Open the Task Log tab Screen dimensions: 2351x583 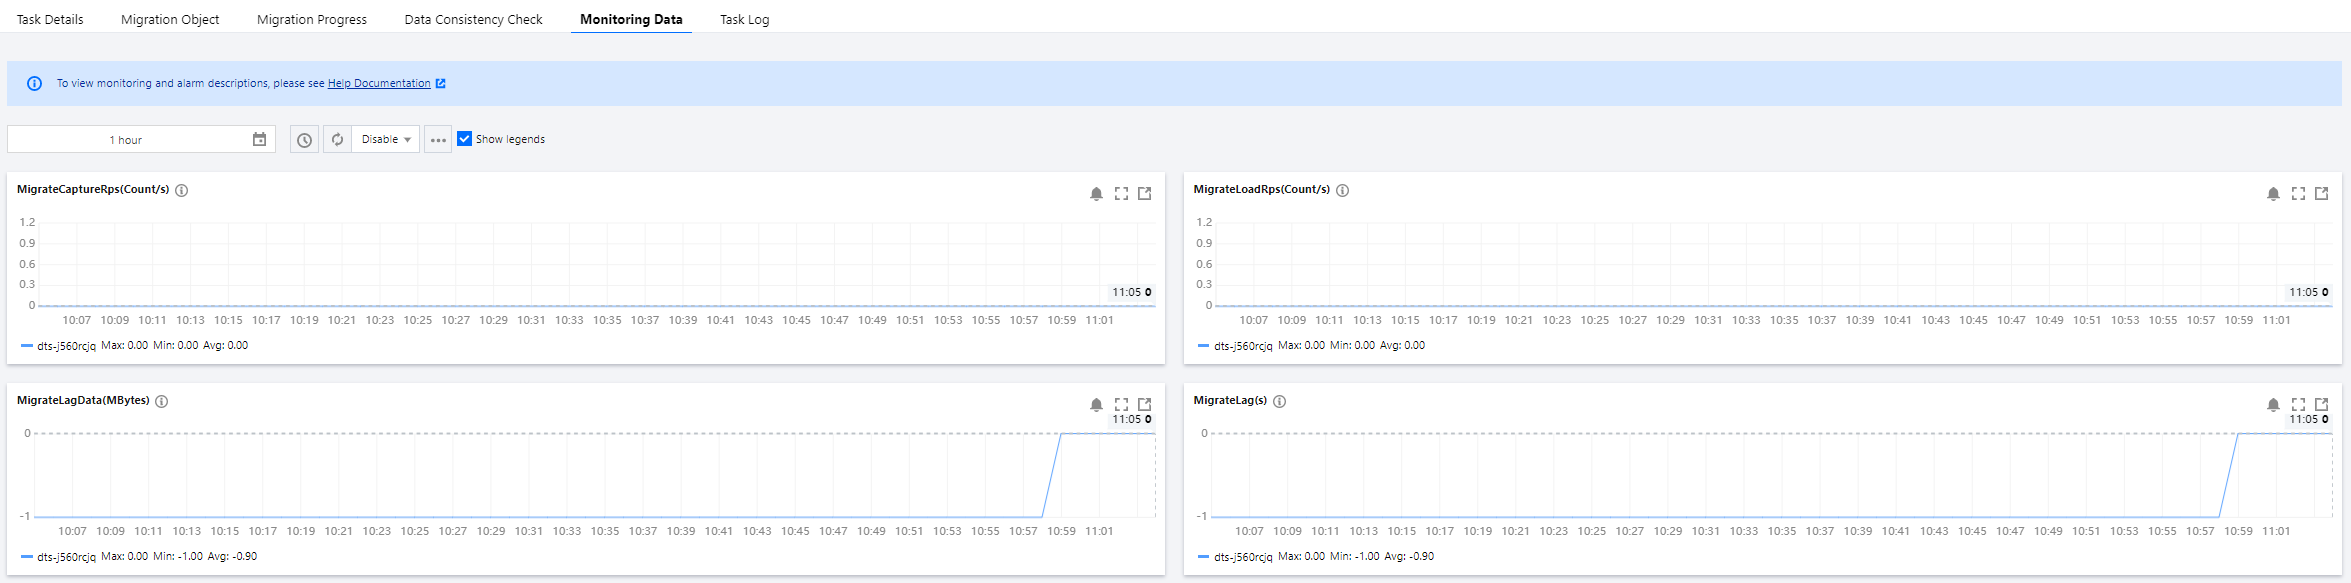[745, 19]
